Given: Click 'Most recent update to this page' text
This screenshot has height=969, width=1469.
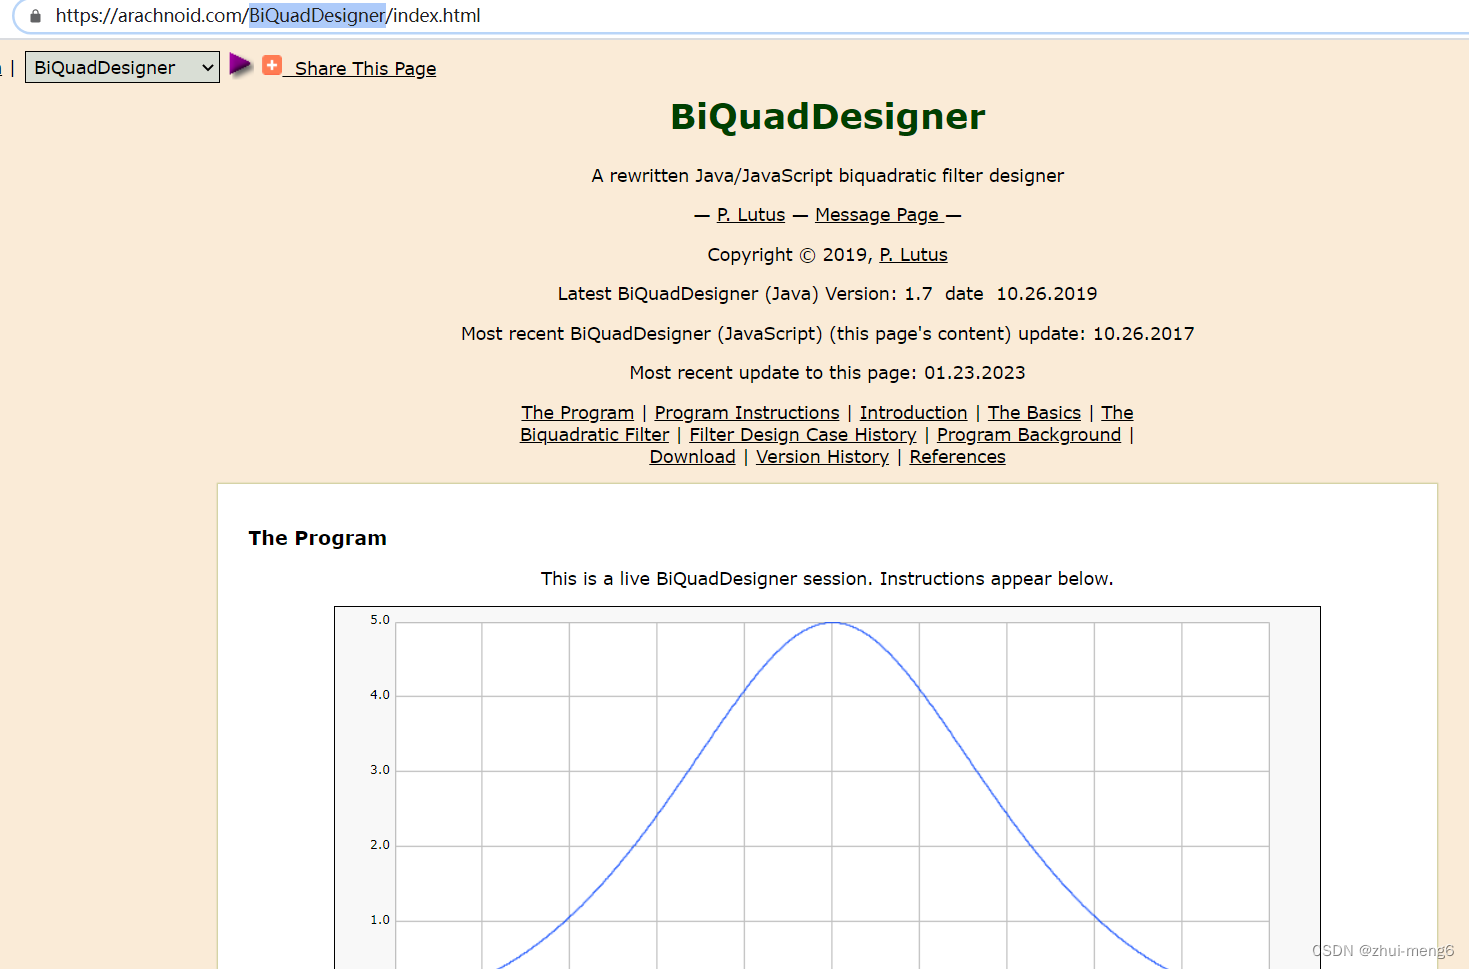Looking at the screenshot, I should (827, 373).
